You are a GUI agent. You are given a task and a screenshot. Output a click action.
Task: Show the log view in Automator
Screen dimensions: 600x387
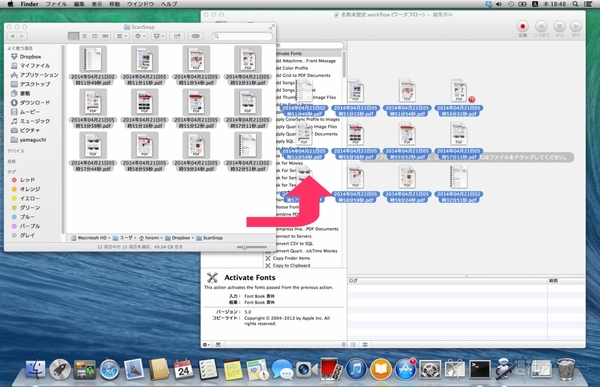353,345
